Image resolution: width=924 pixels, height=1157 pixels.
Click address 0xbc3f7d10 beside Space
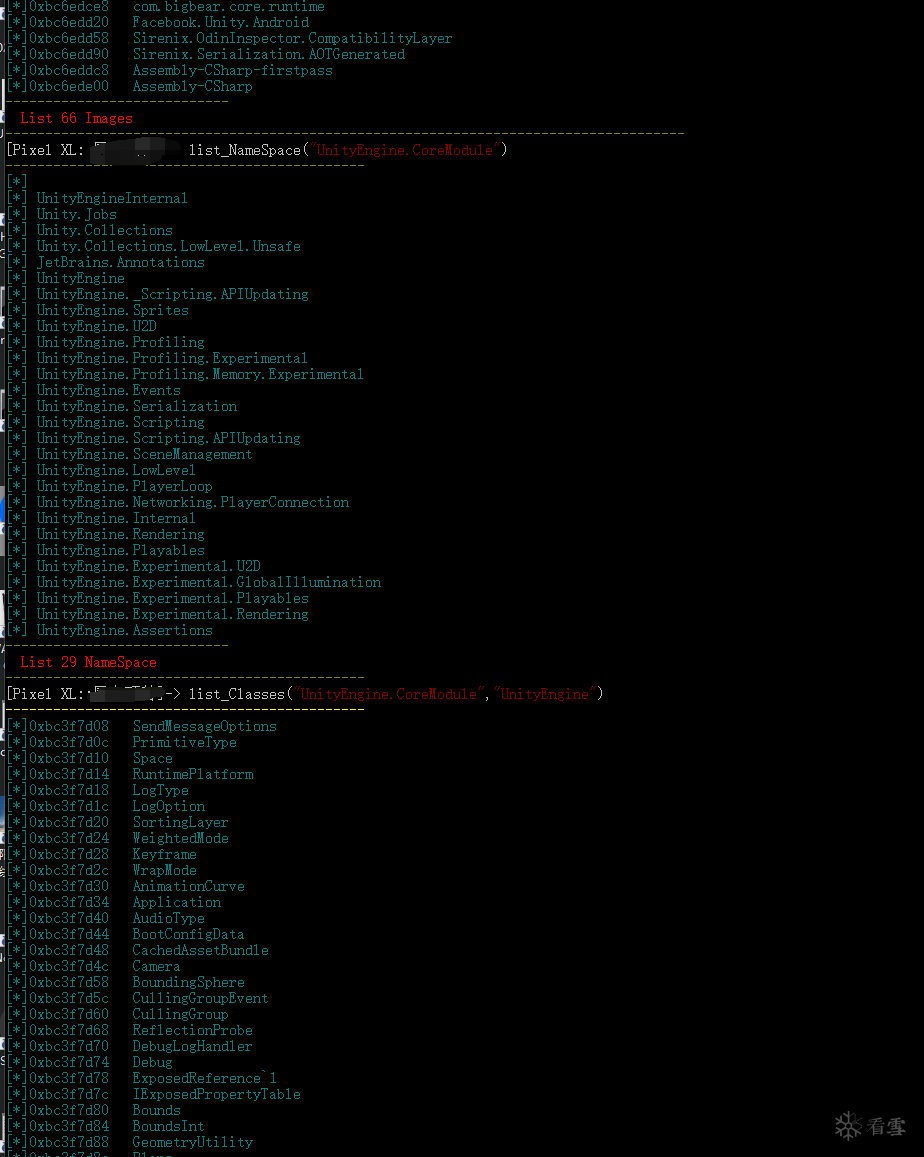[69, 759]
